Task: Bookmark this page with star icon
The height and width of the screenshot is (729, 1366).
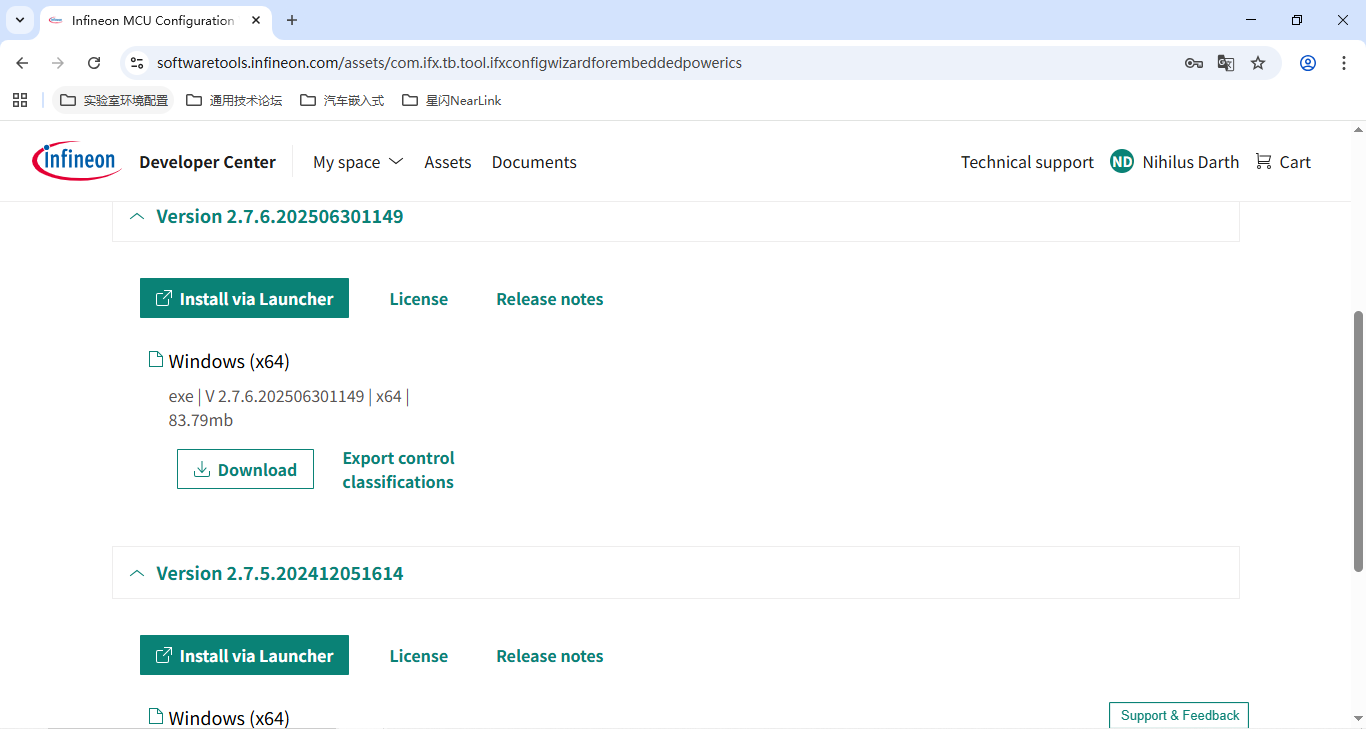Action: point(1258,63)
